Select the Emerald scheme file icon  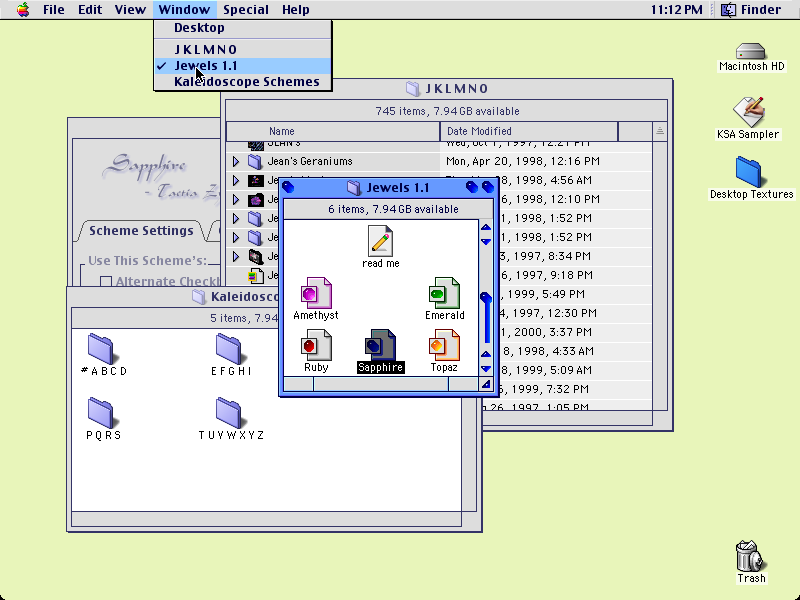coord(444,293)
